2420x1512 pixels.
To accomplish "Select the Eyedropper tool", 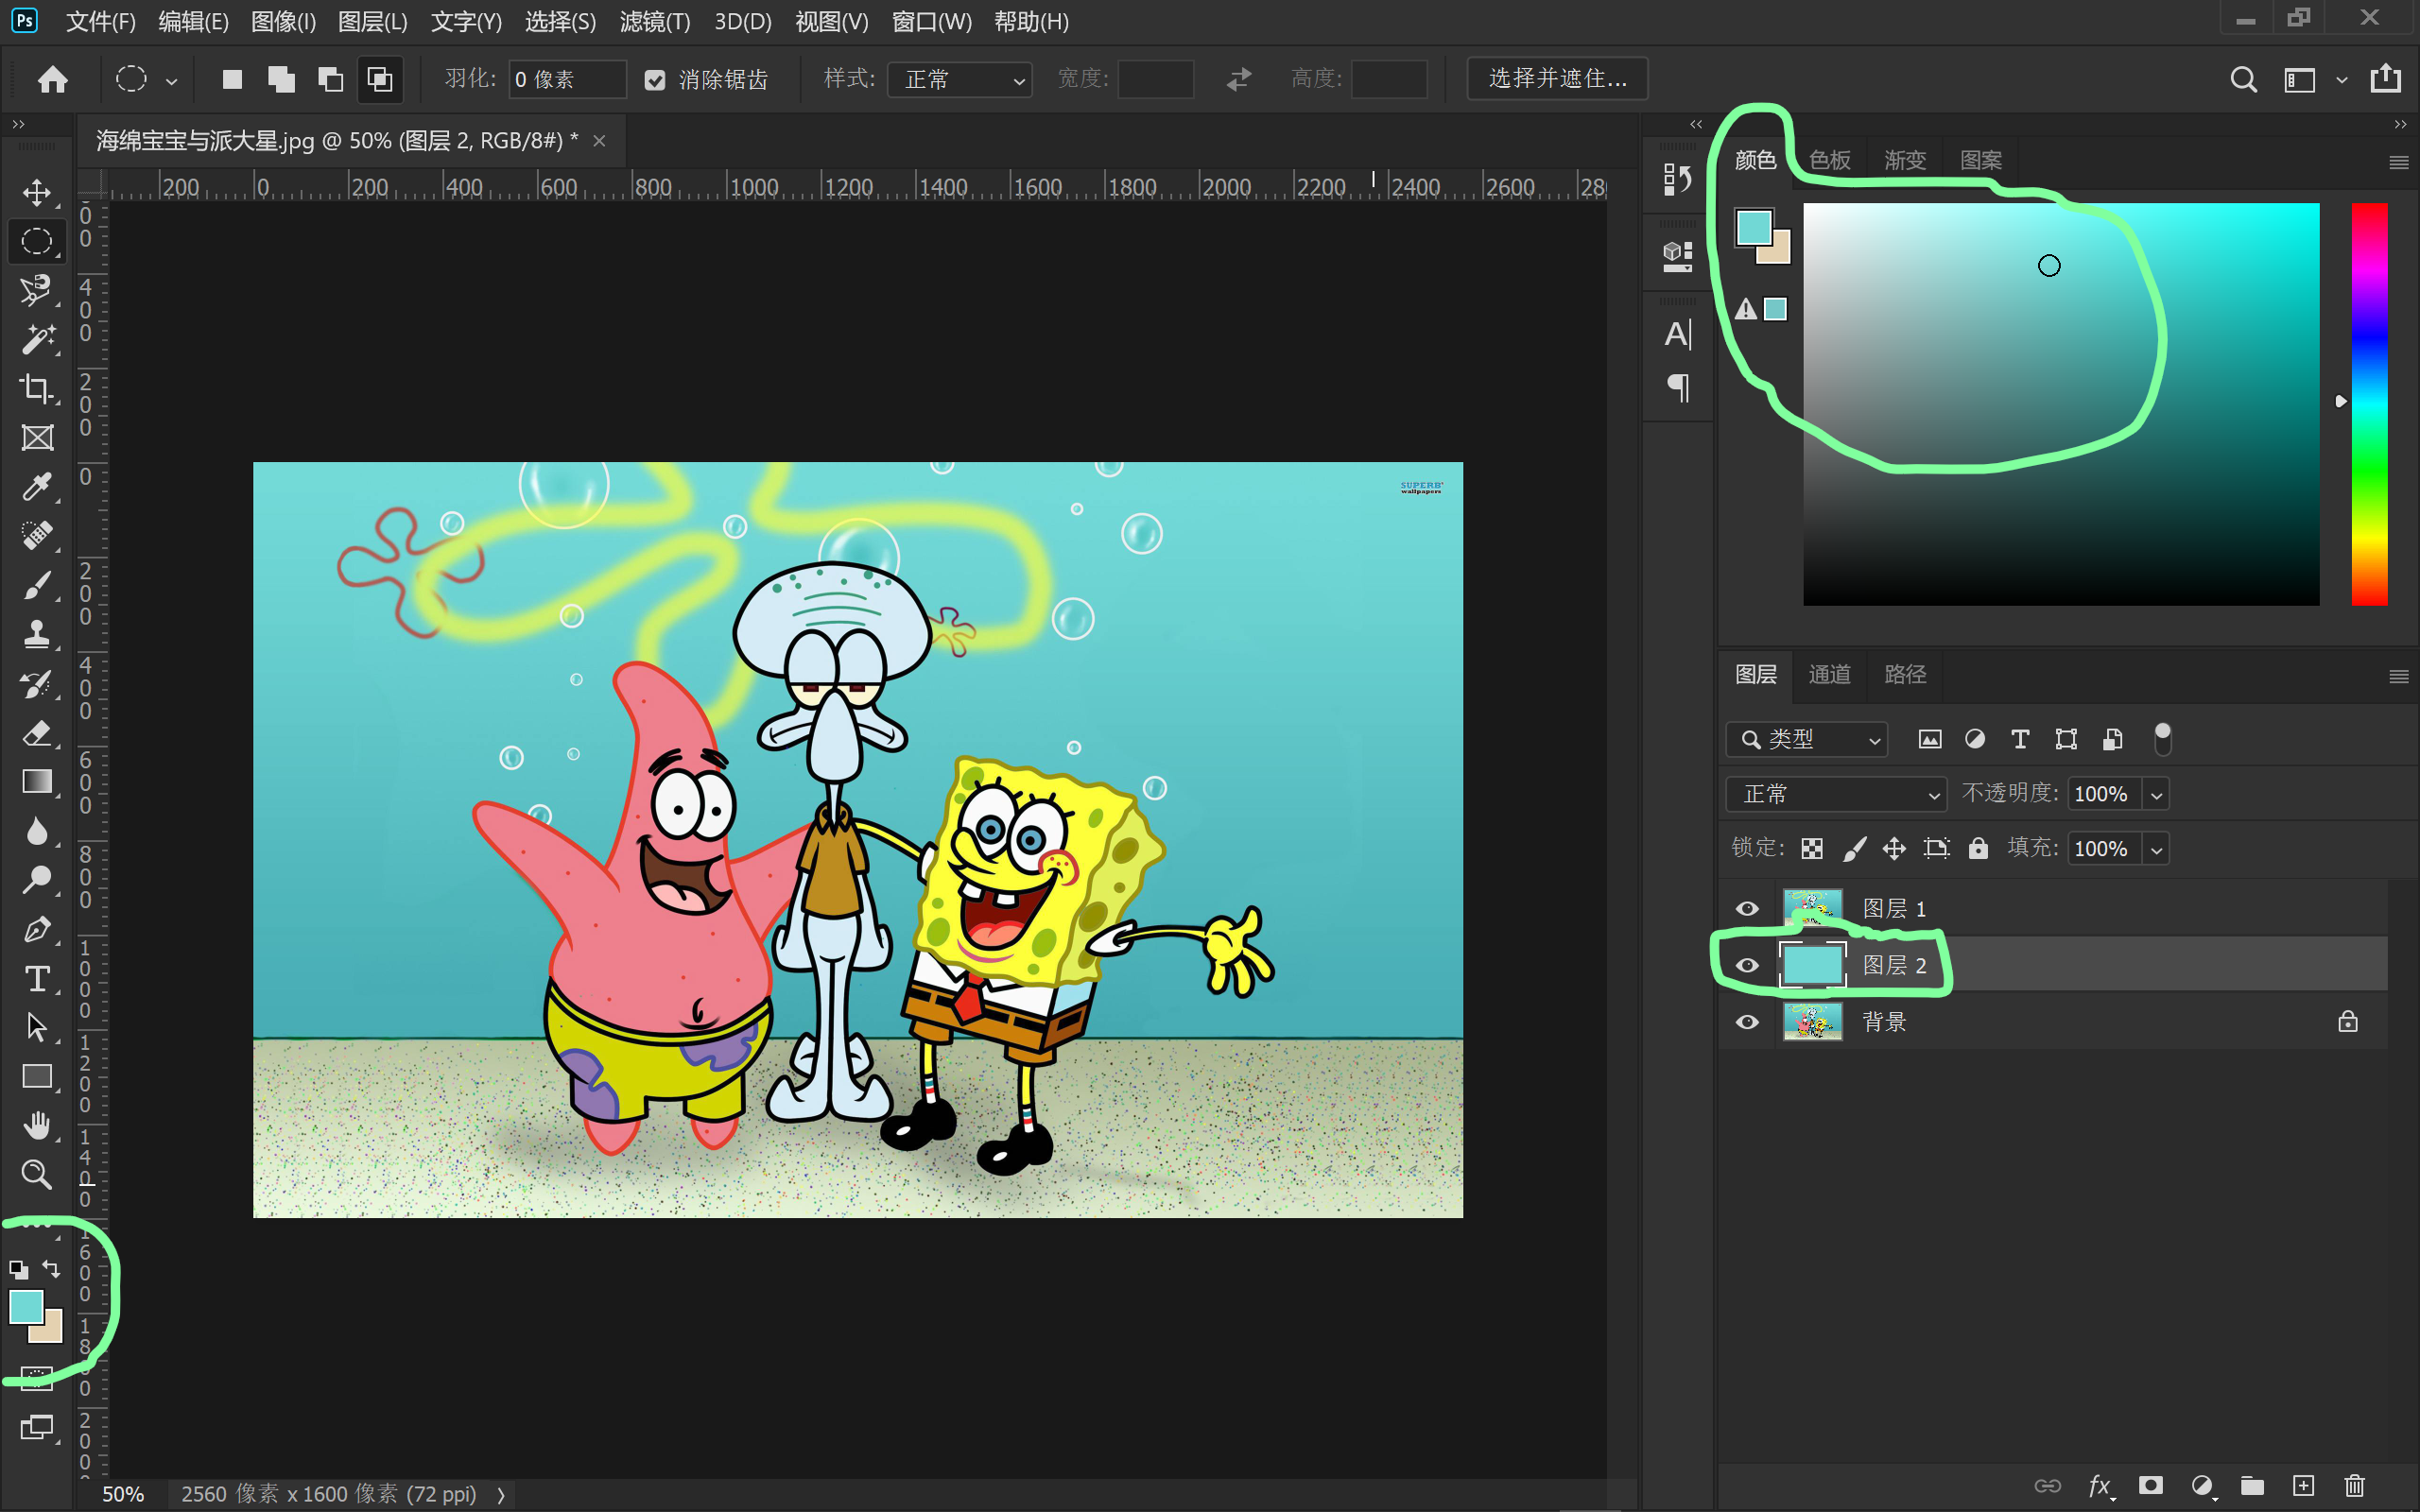I will [x=37, y=487].
